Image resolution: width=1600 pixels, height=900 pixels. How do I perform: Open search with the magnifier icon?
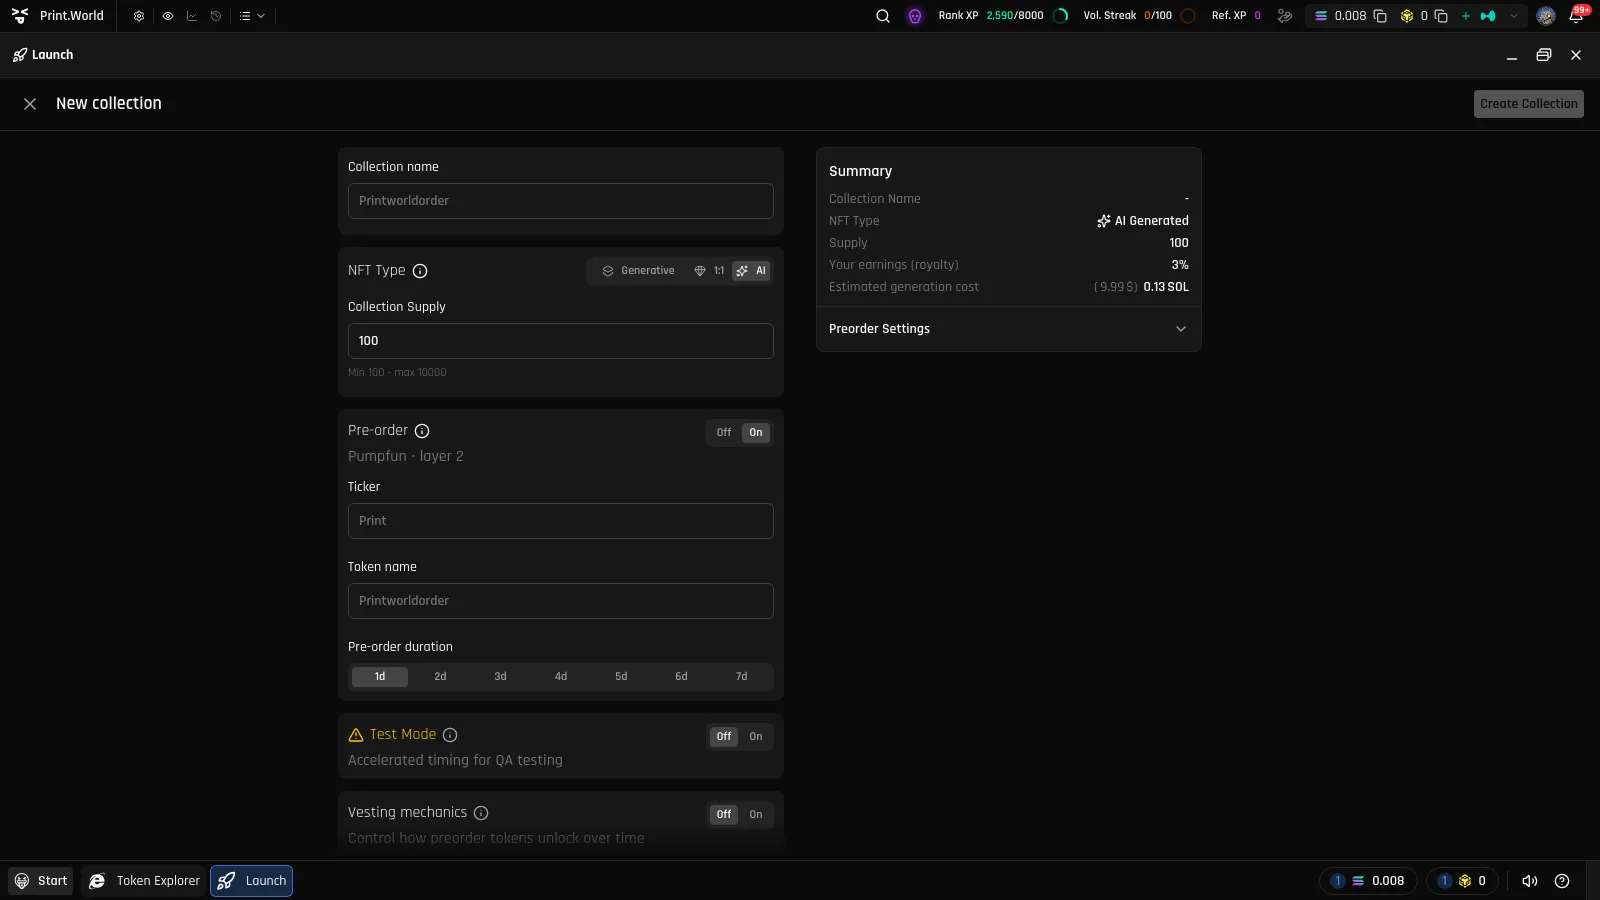pyautogui.click(x=883, y=16)
